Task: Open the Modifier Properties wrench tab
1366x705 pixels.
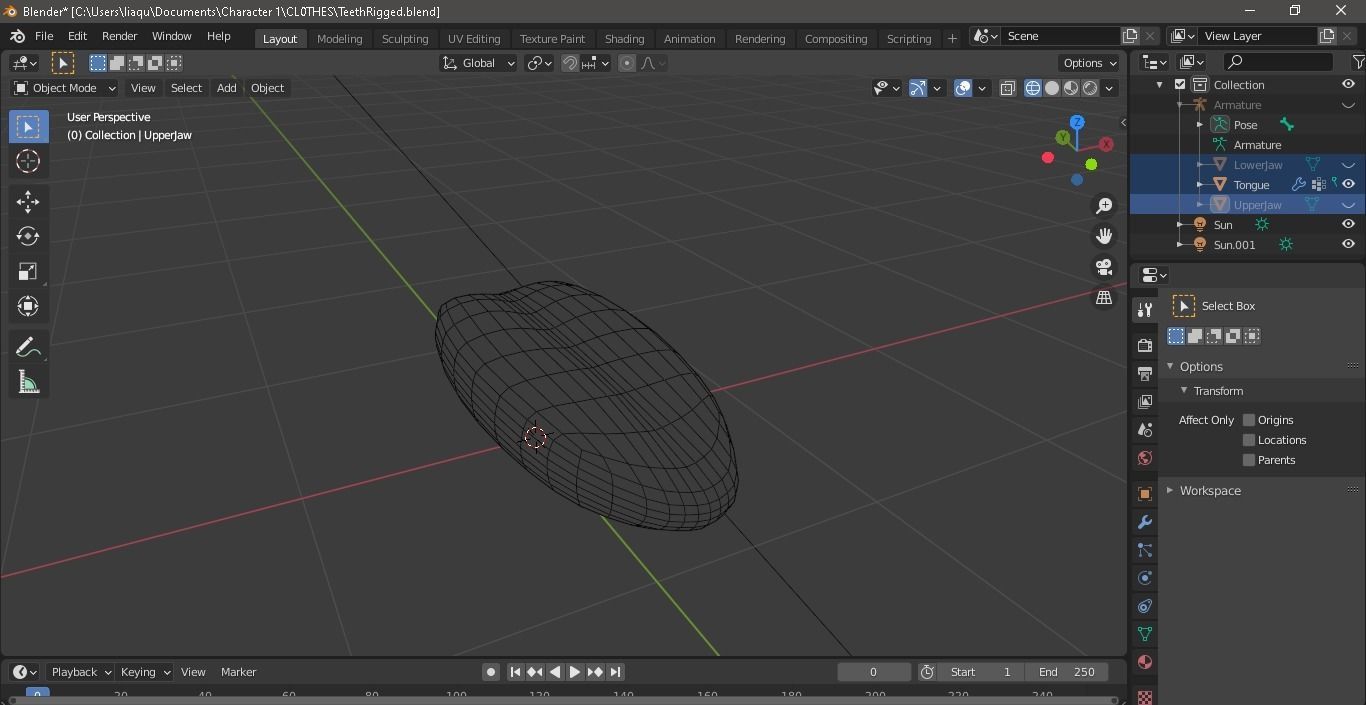Action: (1143, 522)
